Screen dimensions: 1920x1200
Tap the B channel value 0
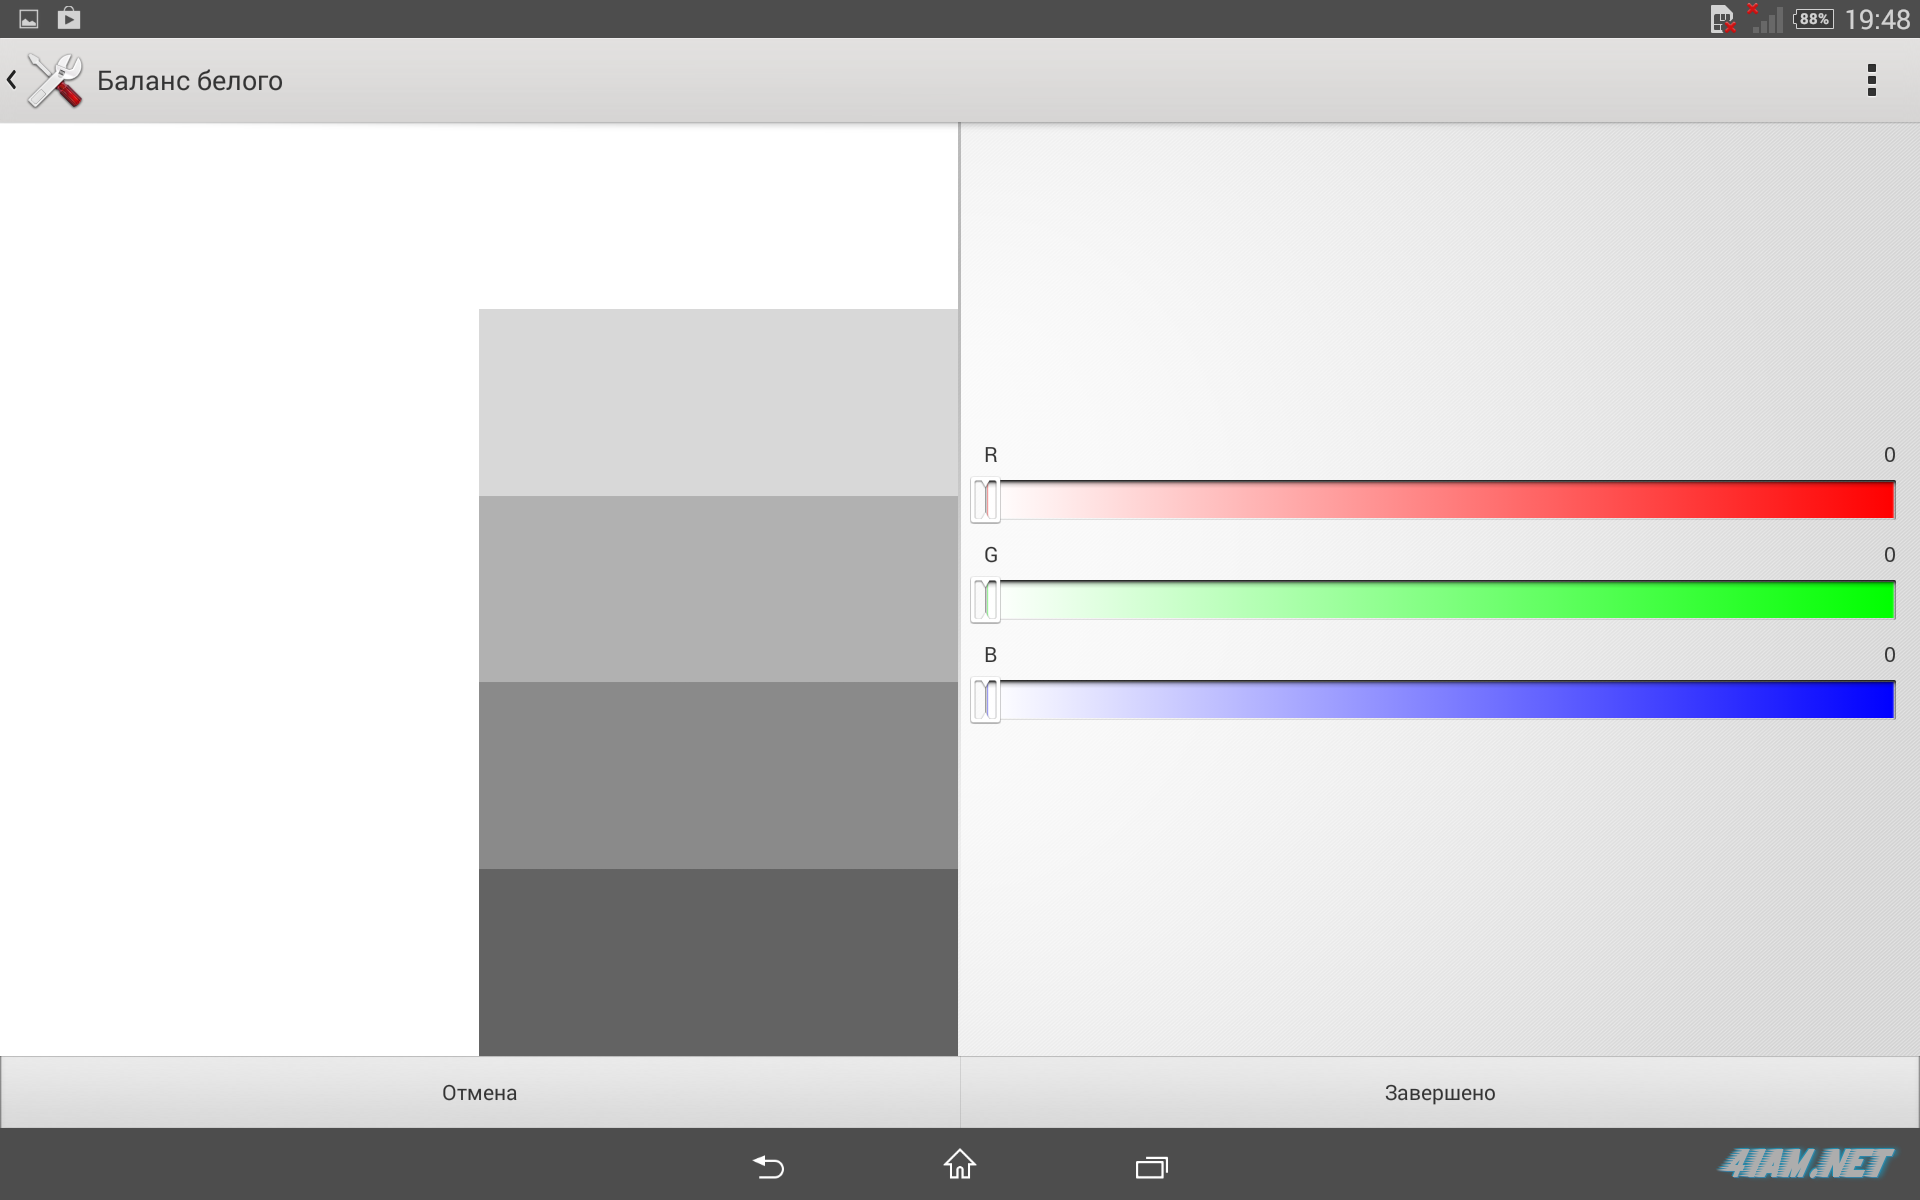click(1889, 655)
